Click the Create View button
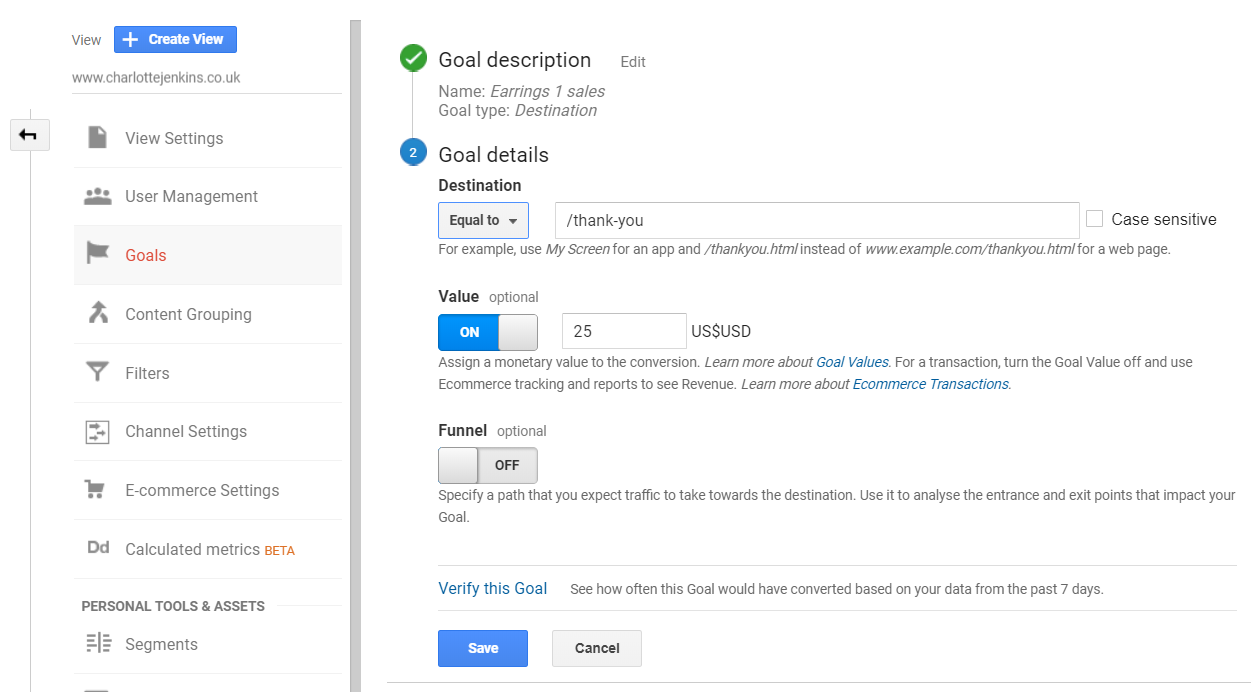Image resolution: width=1251 pixels, height=692 pixels. click(175, 39)
